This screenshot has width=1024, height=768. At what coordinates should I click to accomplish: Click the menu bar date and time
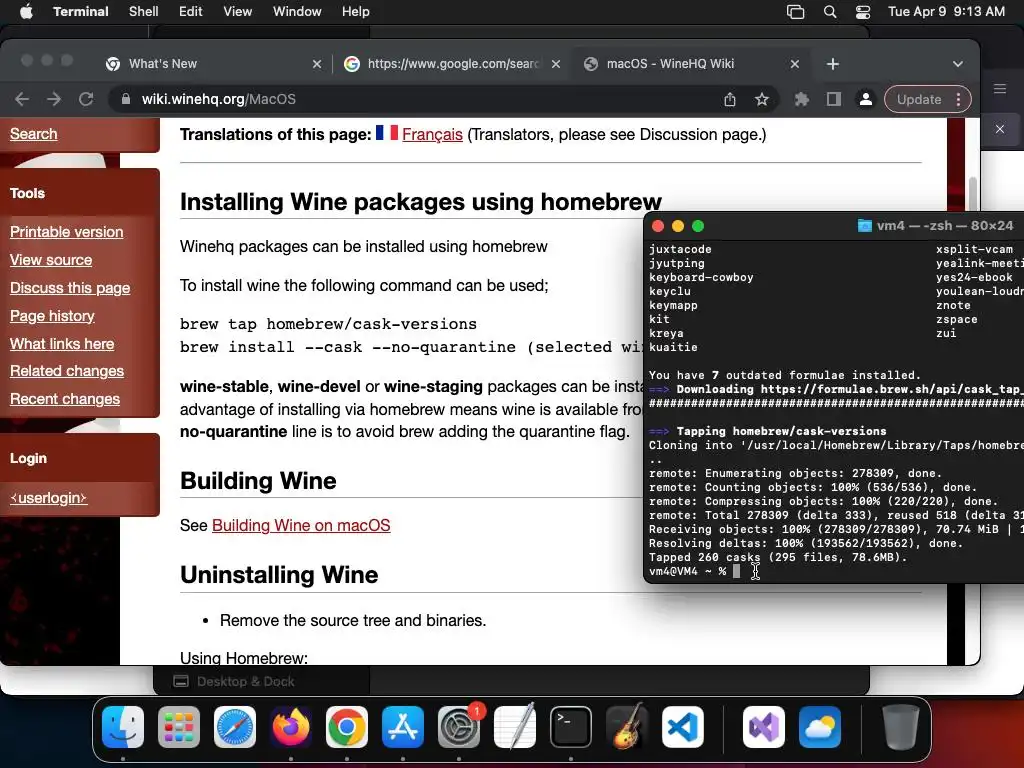946,12
